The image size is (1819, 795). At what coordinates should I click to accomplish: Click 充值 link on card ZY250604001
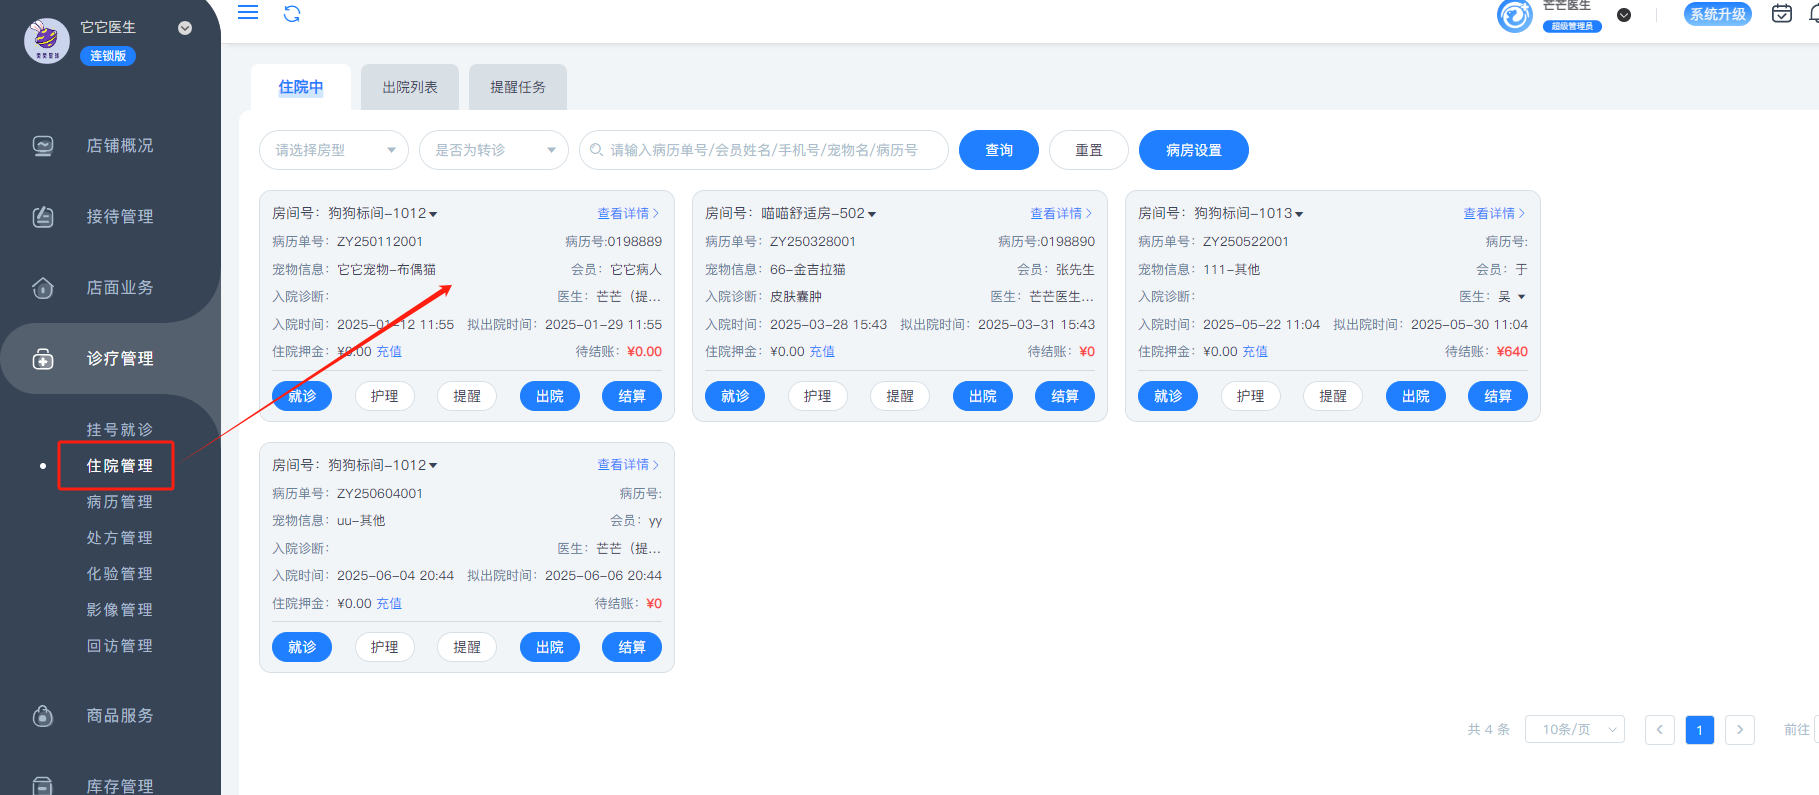[389, 604]
